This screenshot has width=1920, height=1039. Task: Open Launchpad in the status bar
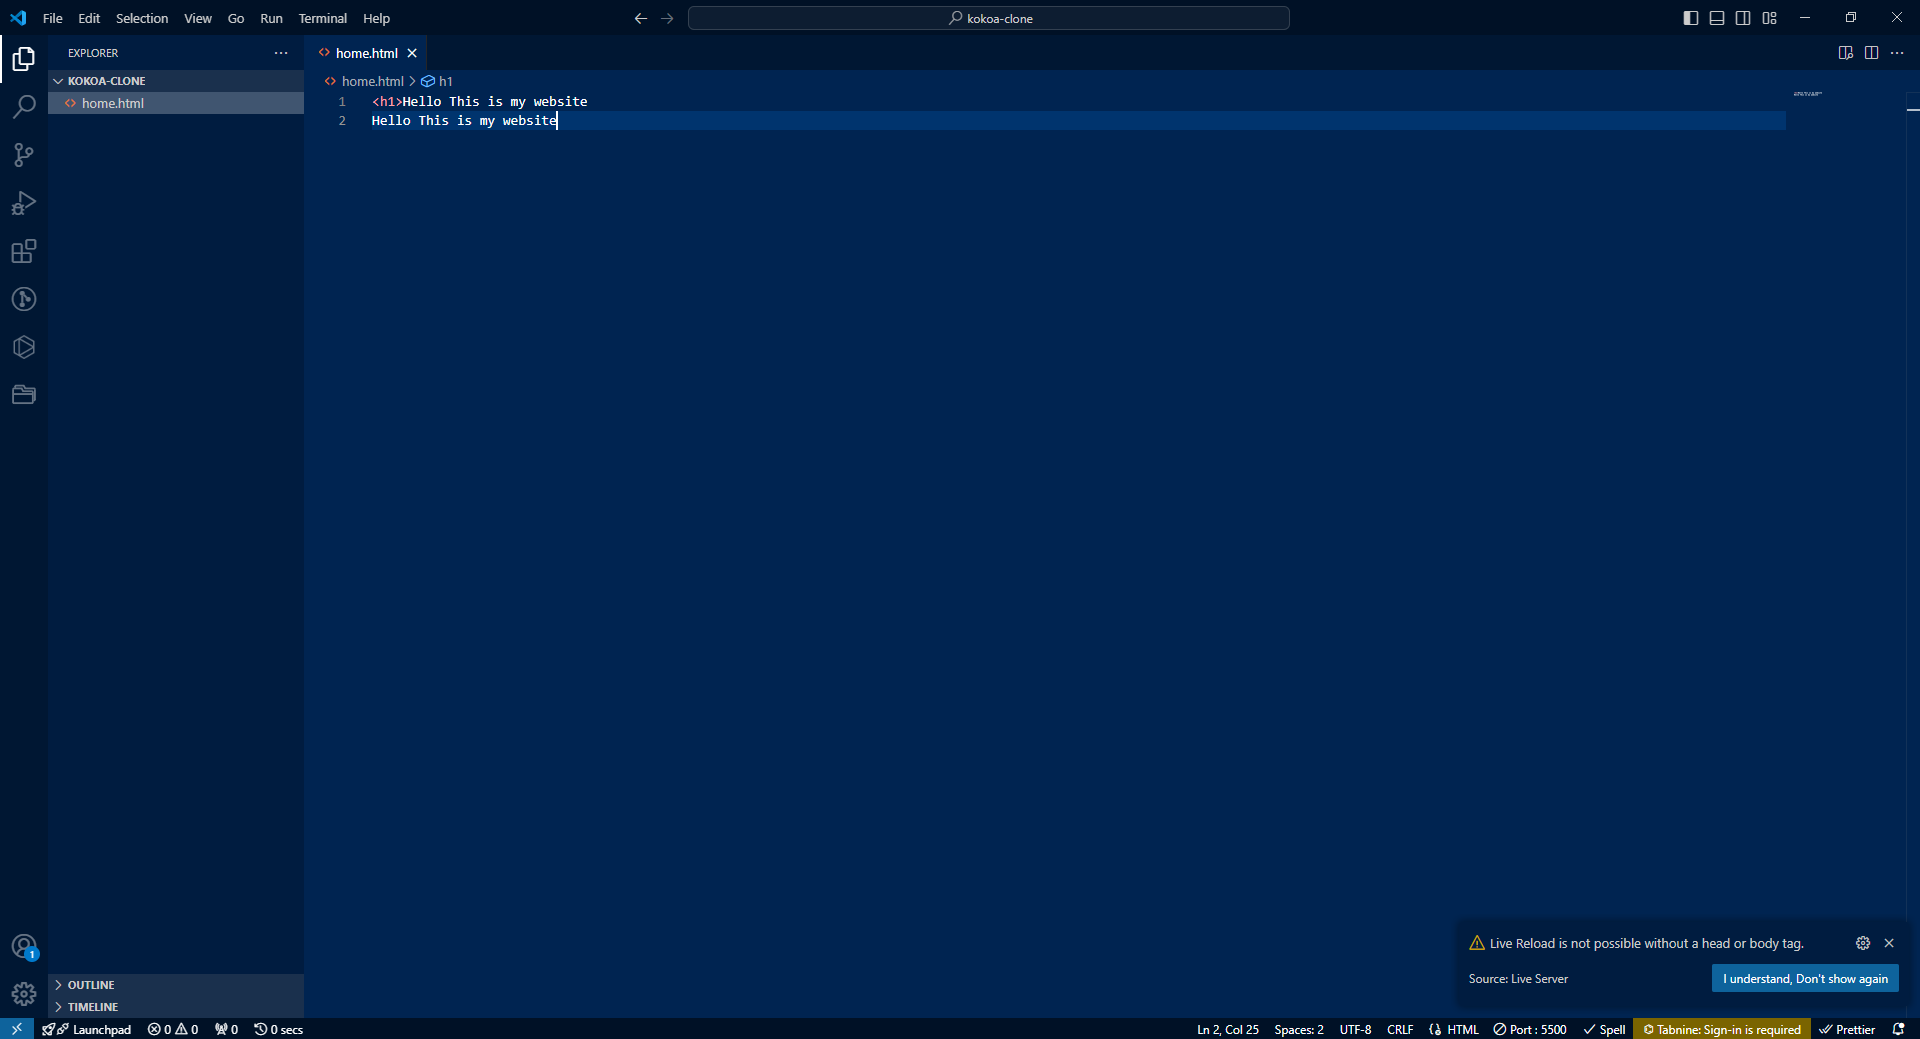point(87,1029)
